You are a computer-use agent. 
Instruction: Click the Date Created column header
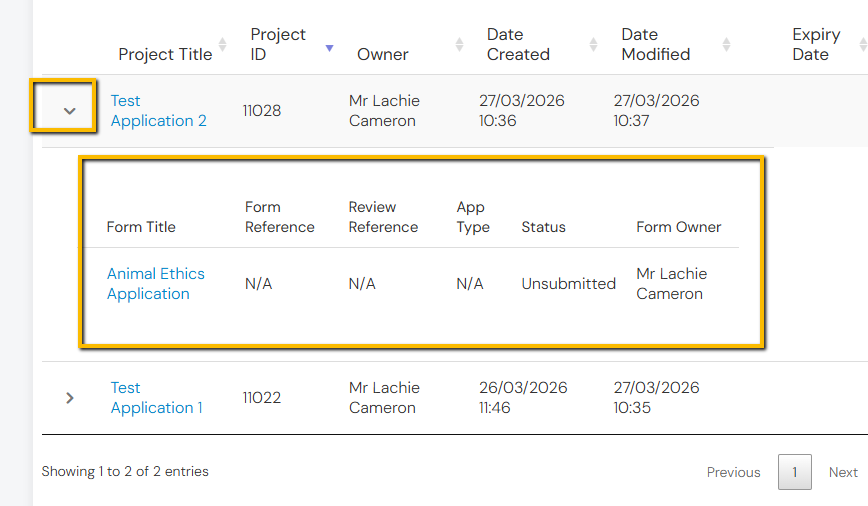pos(518,44)
